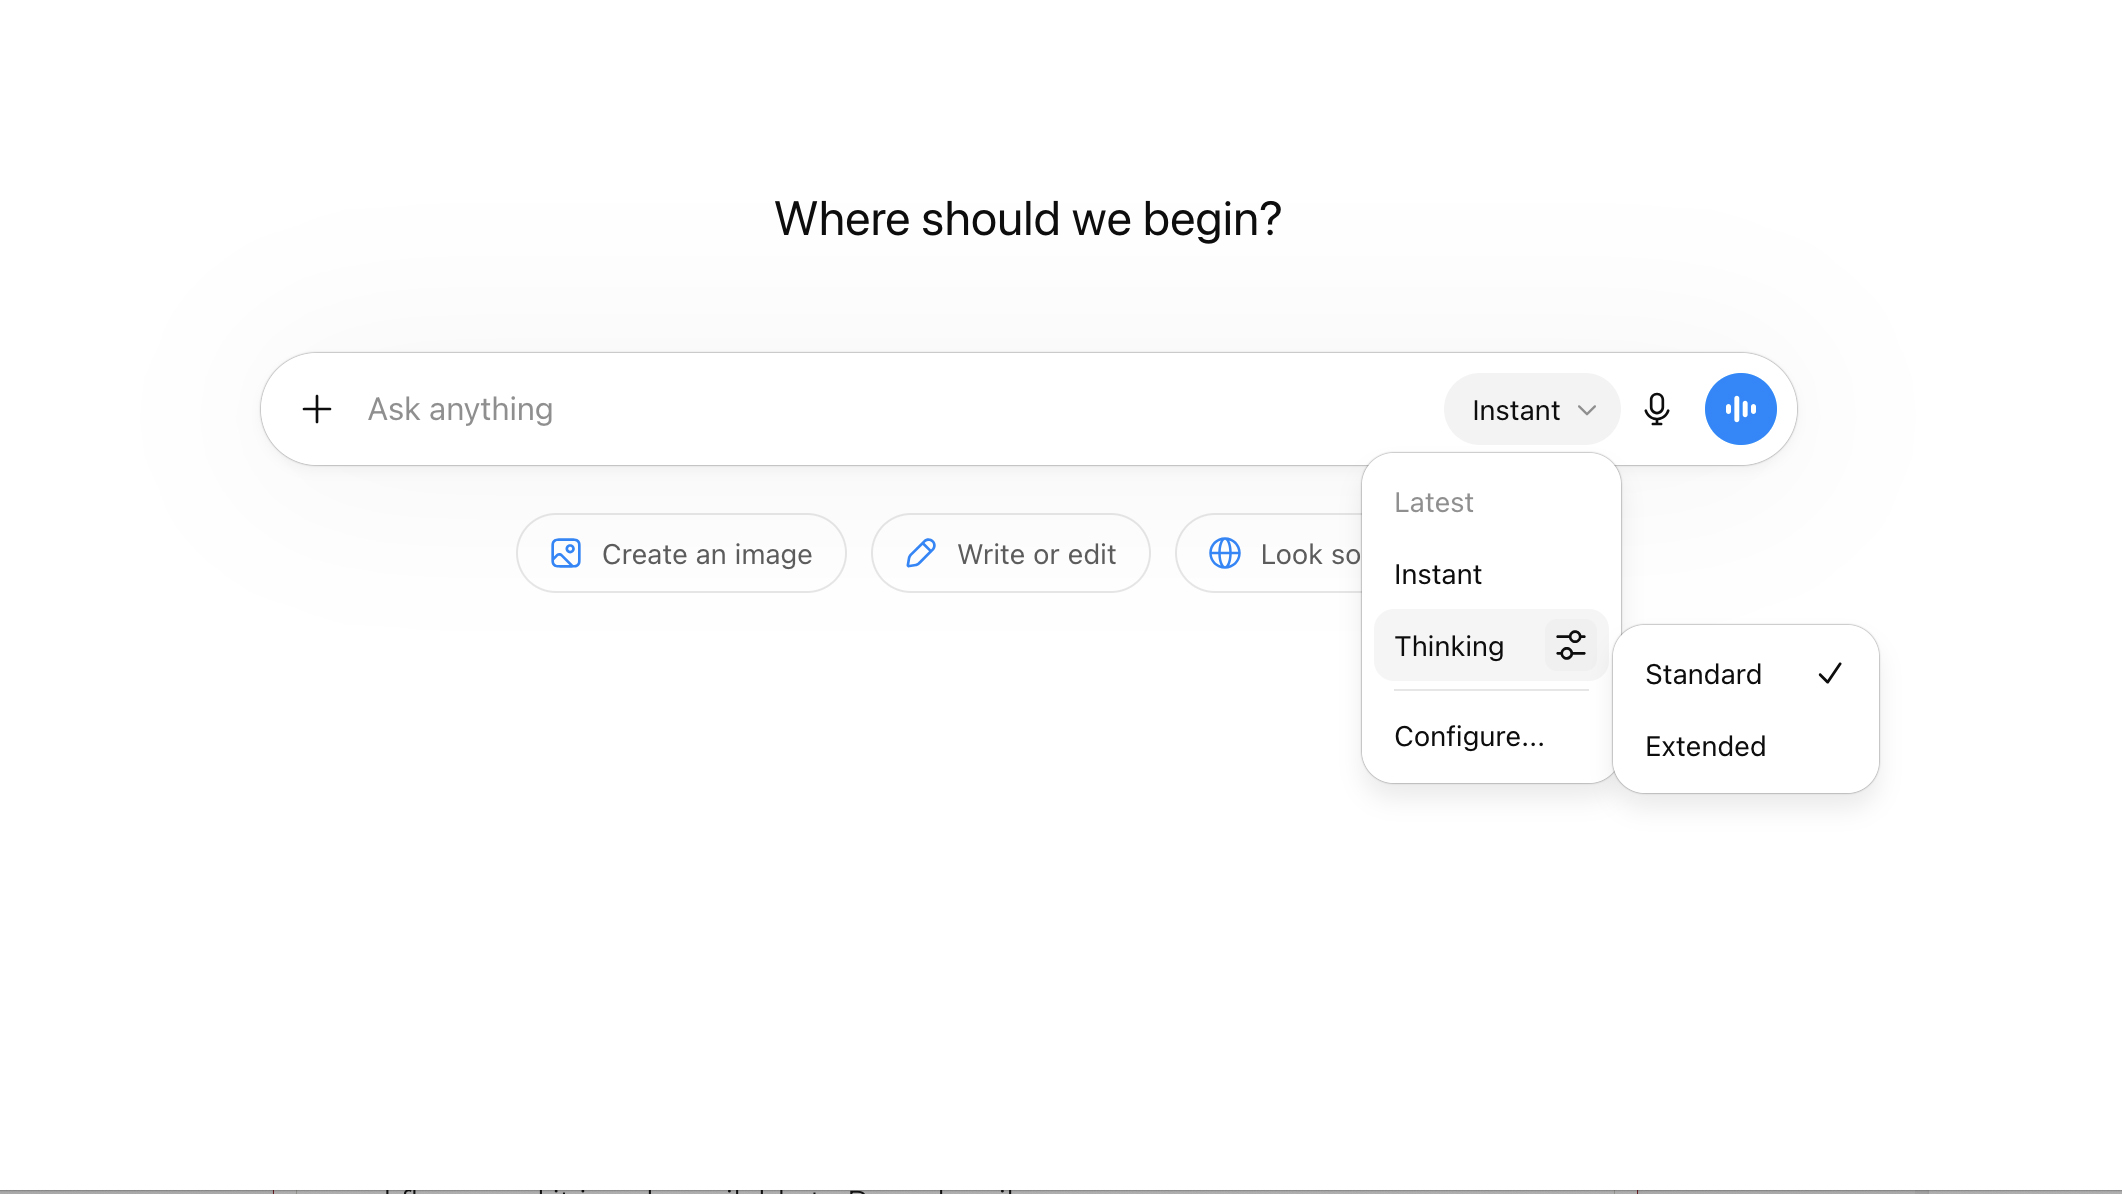The height and width of the screenshot is (1194, 2122).
Task: Choose Configure... from the model menu
Action: pyautogui.click(x=1468, y=736)
